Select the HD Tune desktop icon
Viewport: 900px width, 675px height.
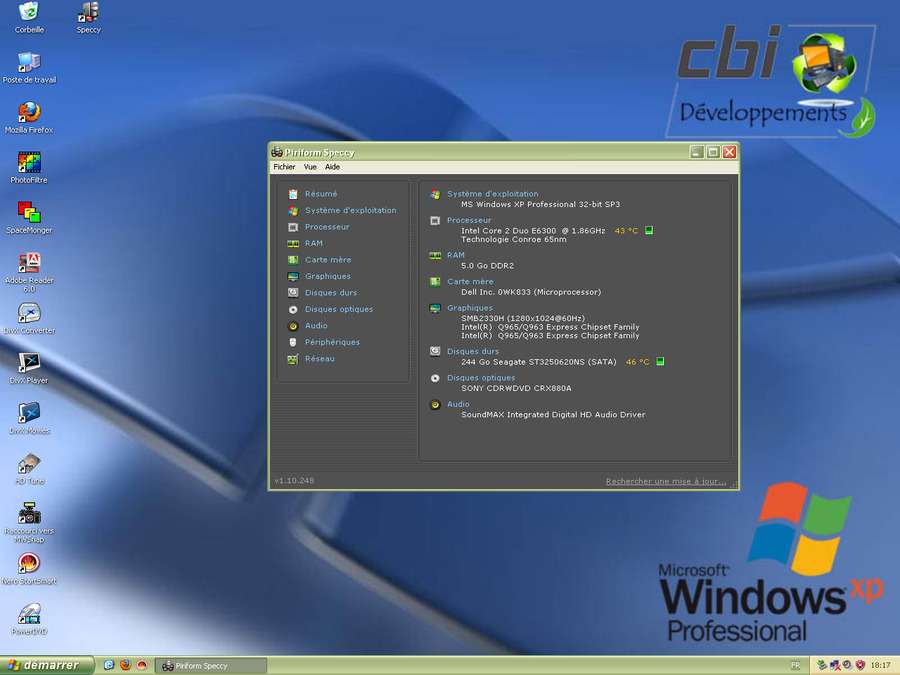tap(29, 469)
